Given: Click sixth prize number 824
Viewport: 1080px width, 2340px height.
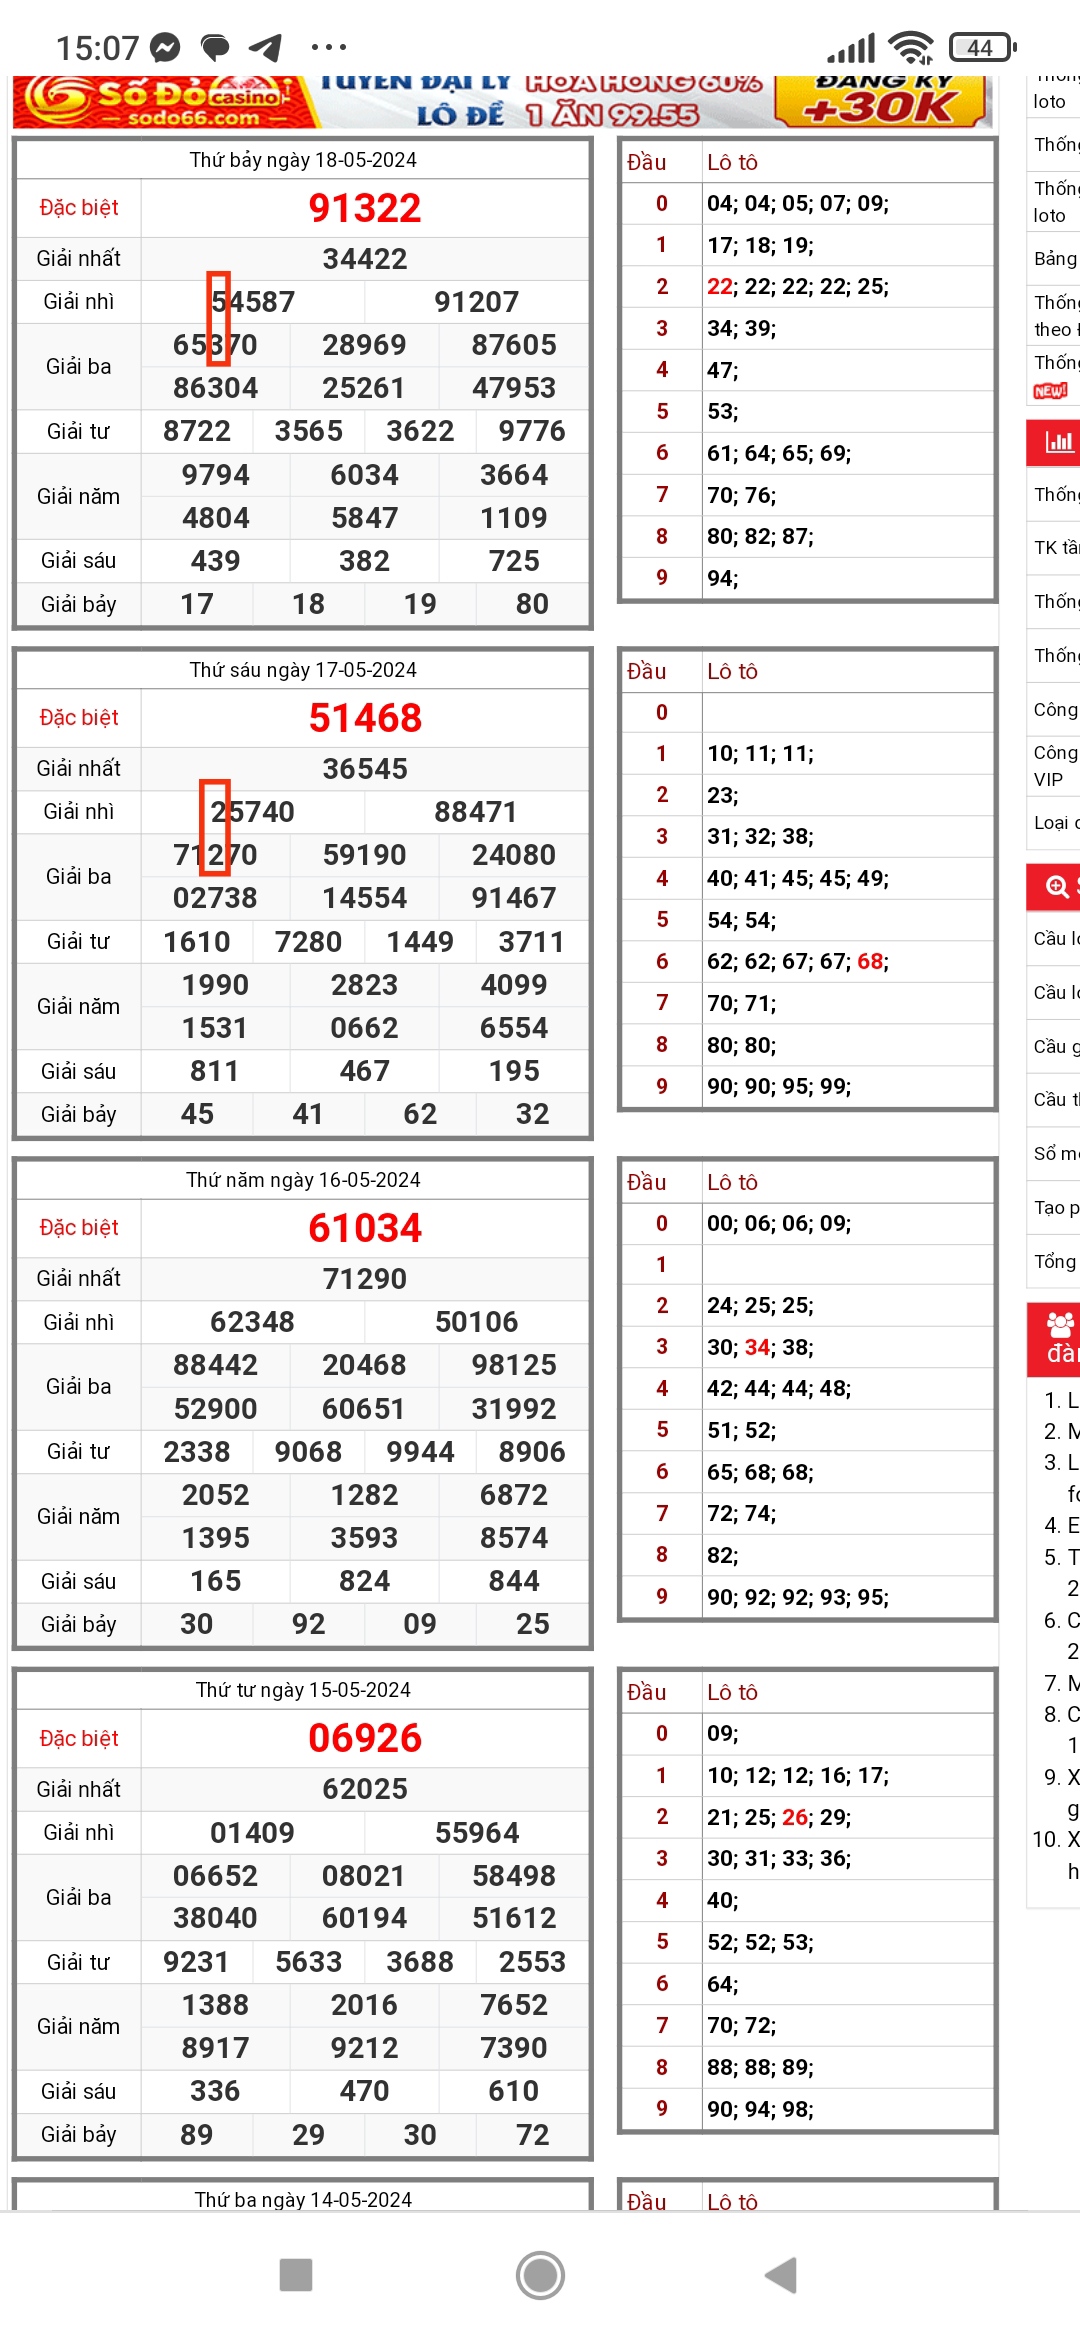Looking at the screenshot, I should coord(365,1581).
